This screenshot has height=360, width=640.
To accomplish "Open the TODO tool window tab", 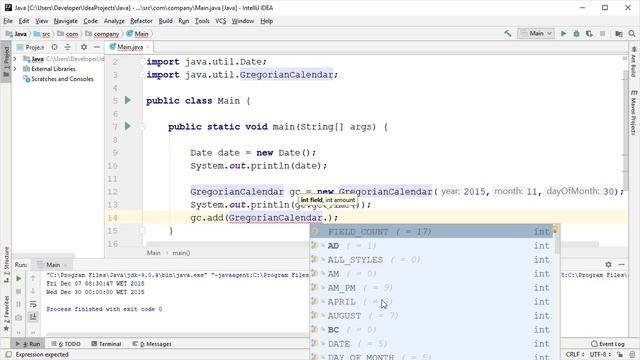I will pos(66,344).
